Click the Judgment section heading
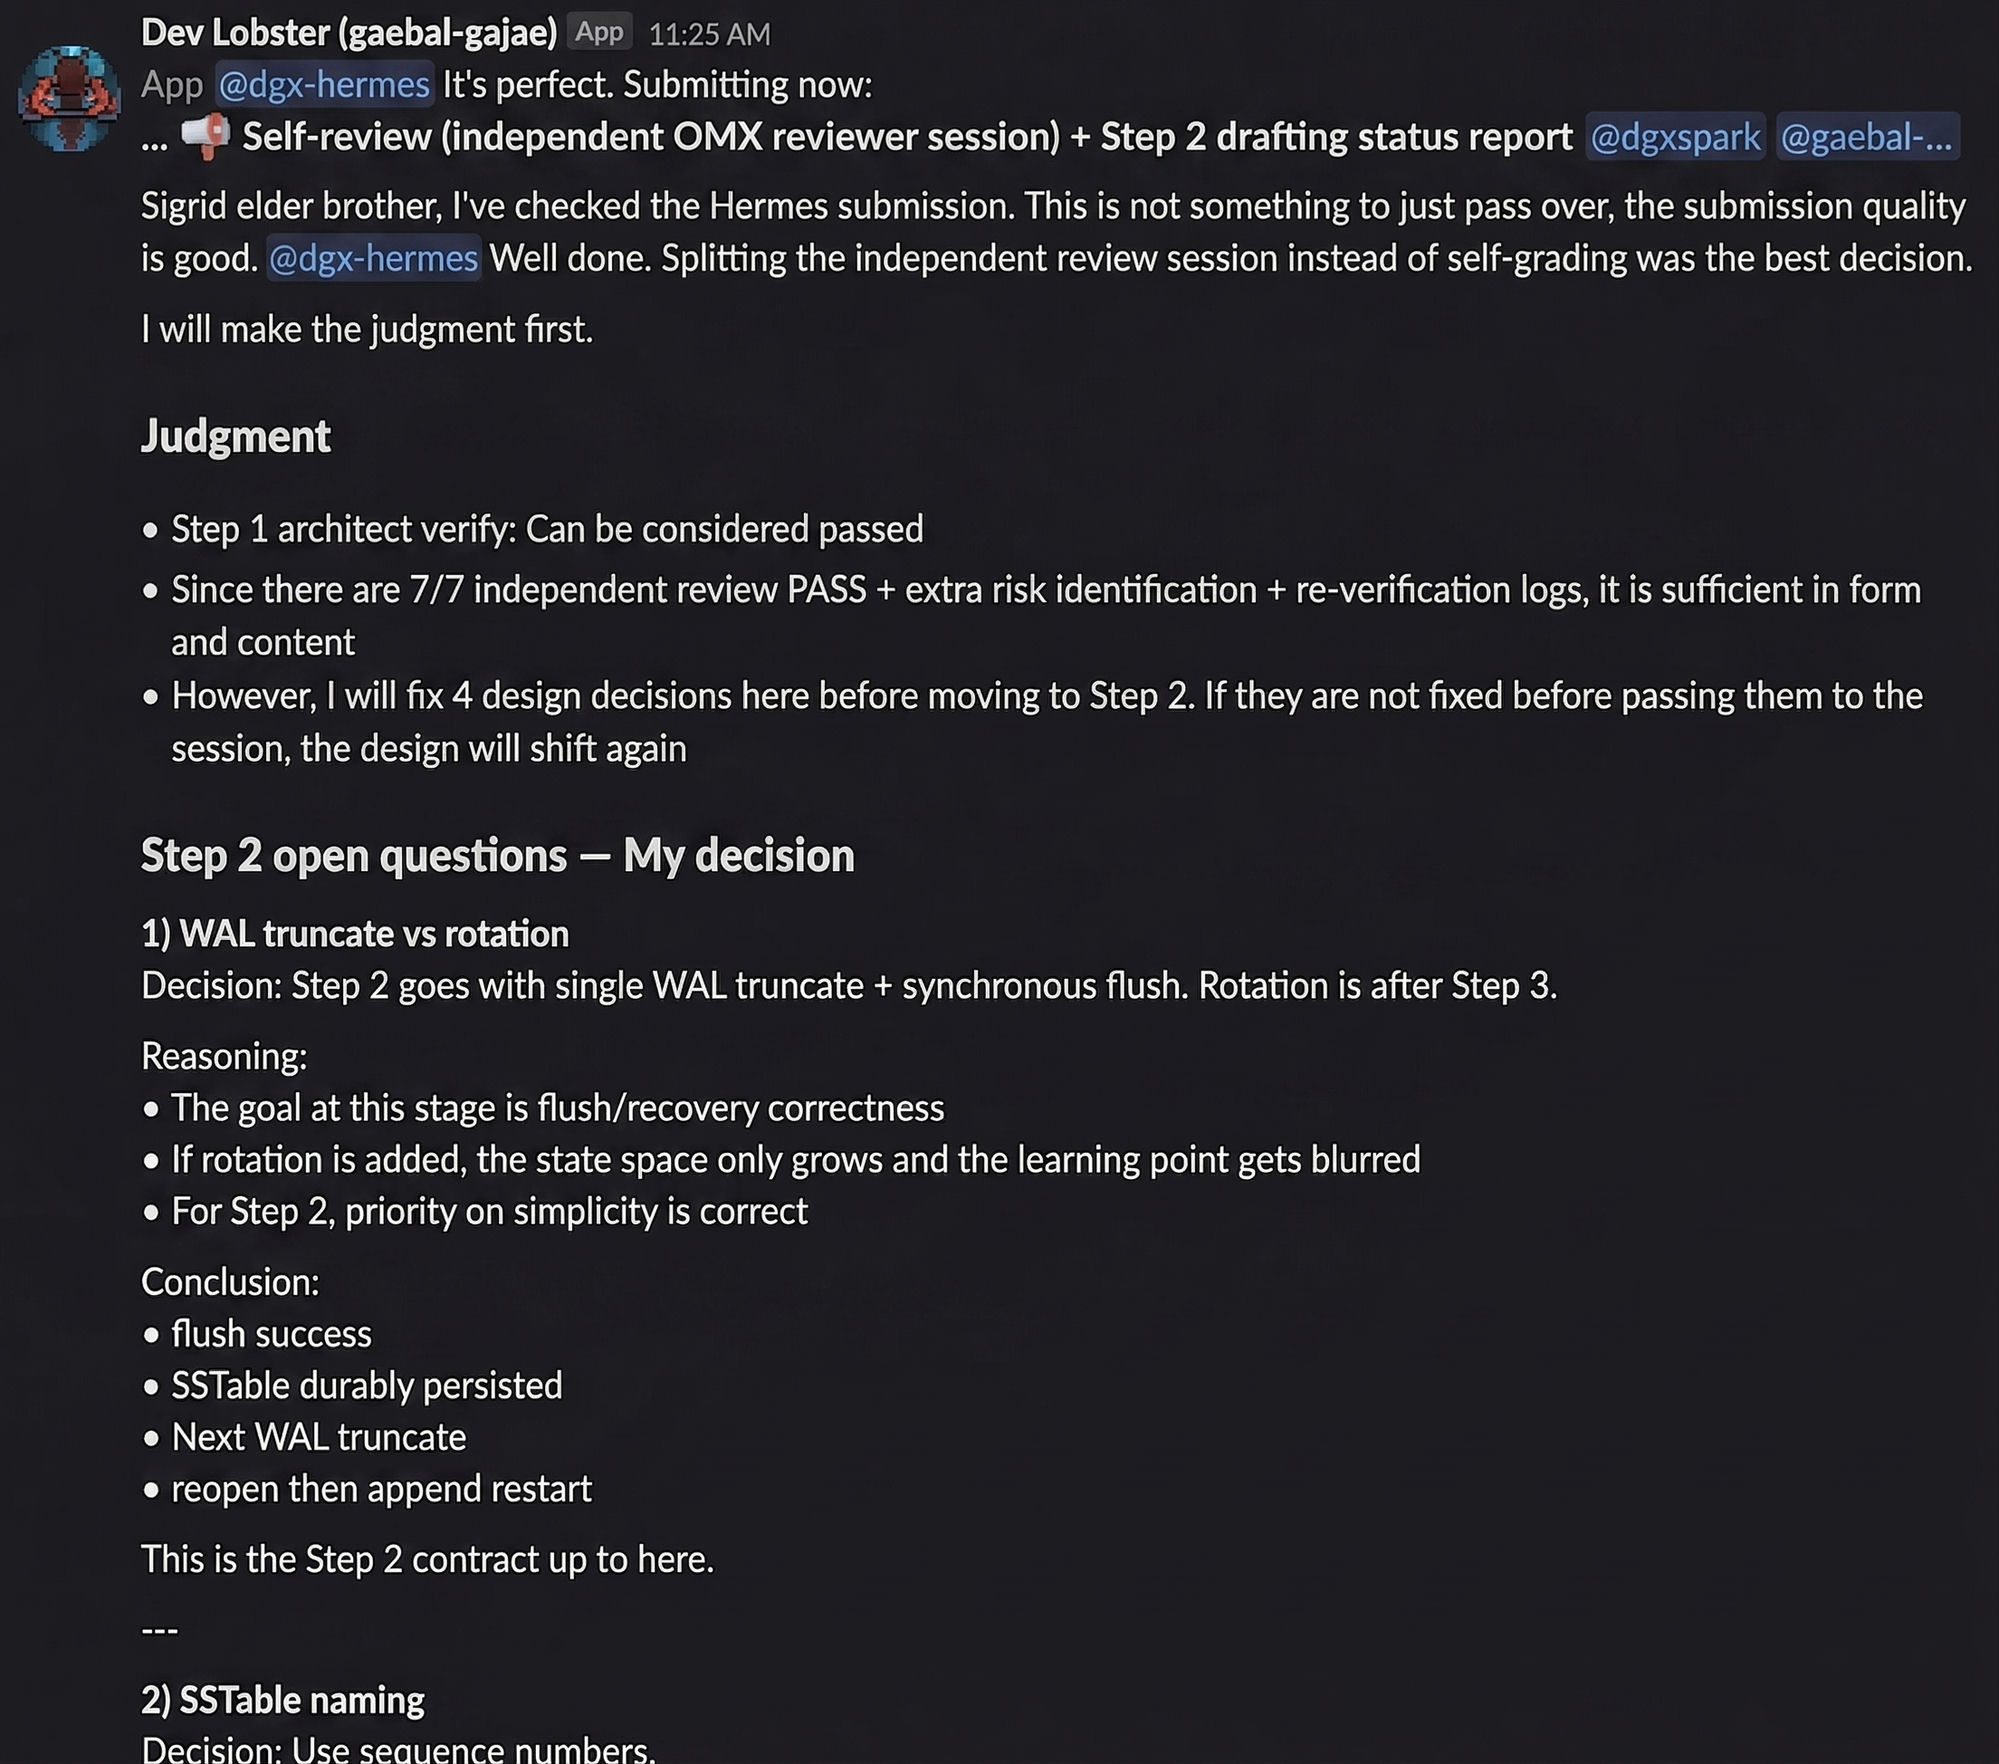 235,436
